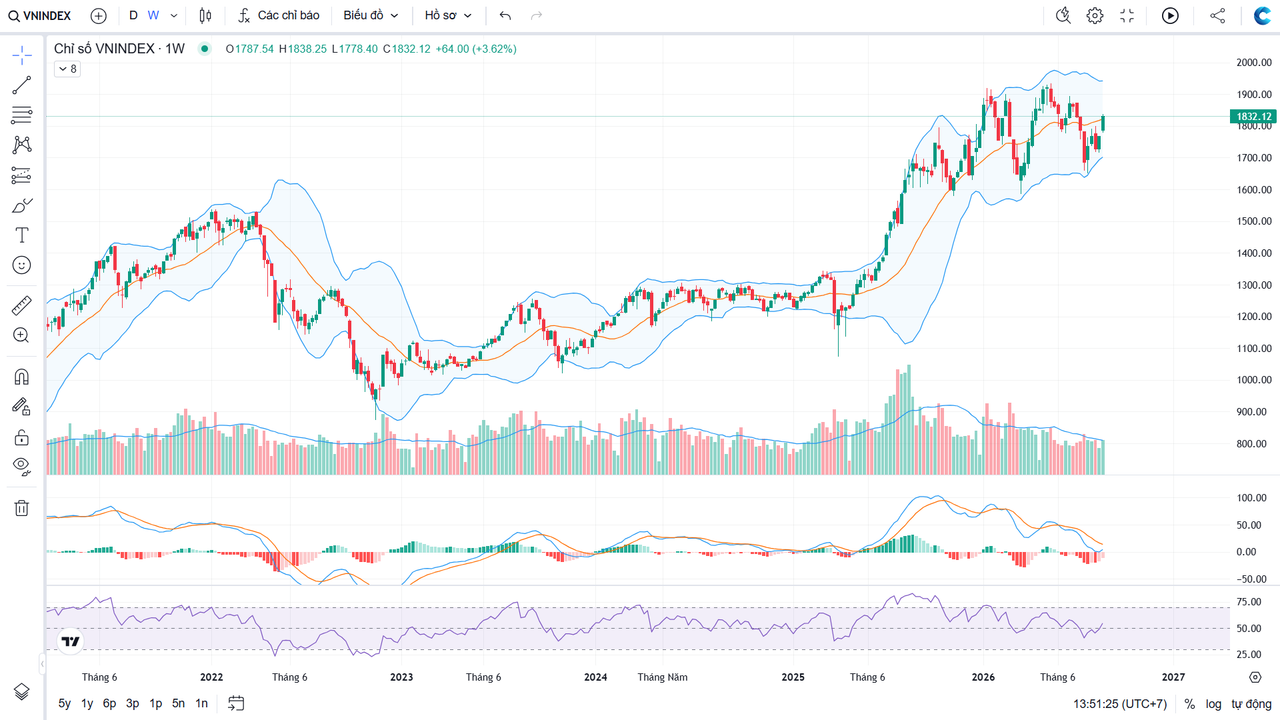Open the go to date calendar icon
1280x720 pixels.
coord(236,703)
